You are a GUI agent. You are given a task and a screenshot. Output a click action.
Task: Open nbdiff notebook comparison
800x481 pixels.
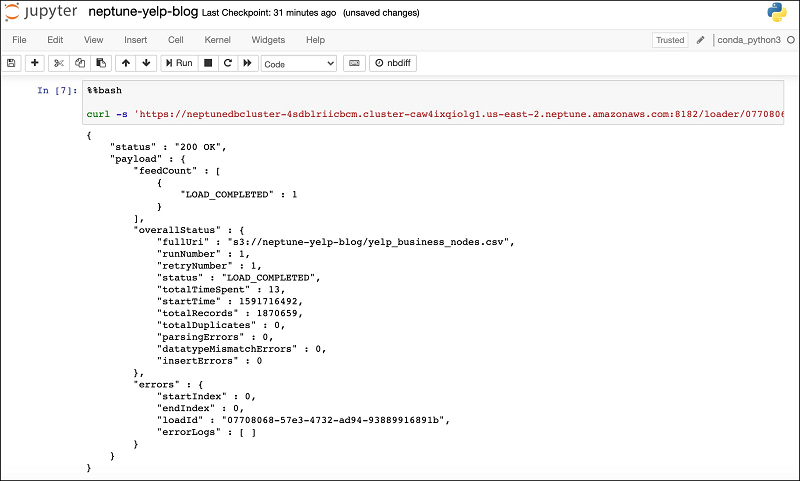coord(393,63)
